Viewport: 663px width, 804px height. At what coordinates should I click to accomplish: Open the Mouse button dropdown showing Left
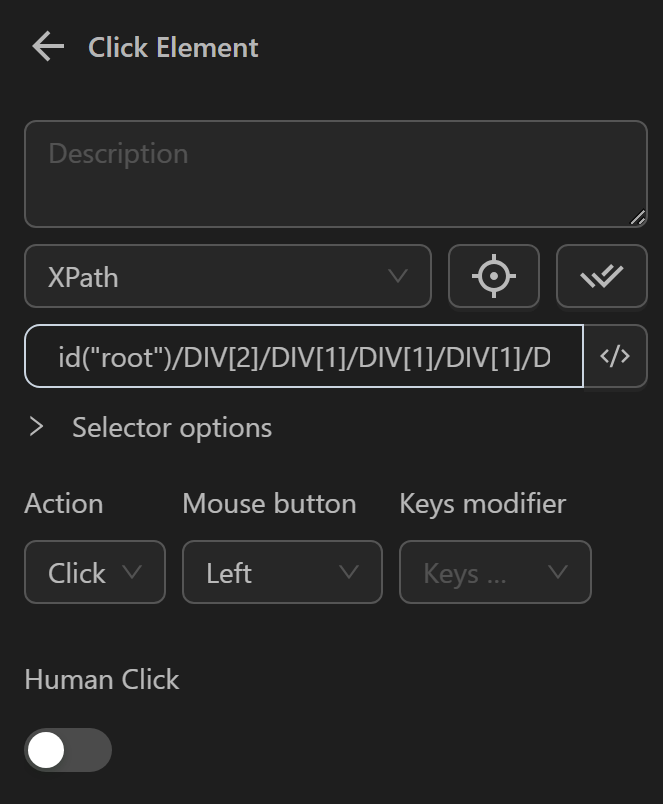click(x=282, y=572)
